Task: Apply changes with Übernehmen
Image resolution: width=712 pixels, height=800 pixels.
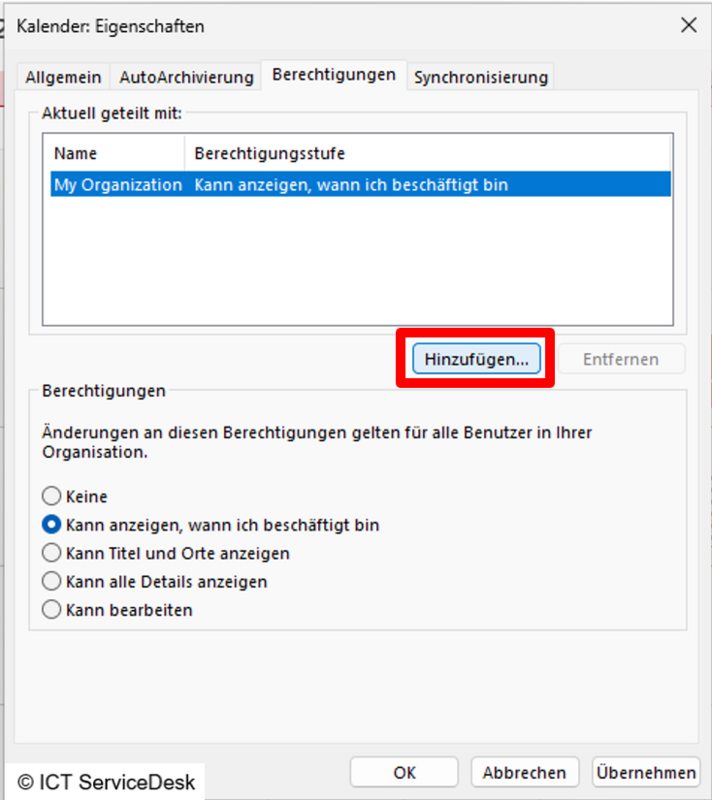Action: [x=646, y=772]
